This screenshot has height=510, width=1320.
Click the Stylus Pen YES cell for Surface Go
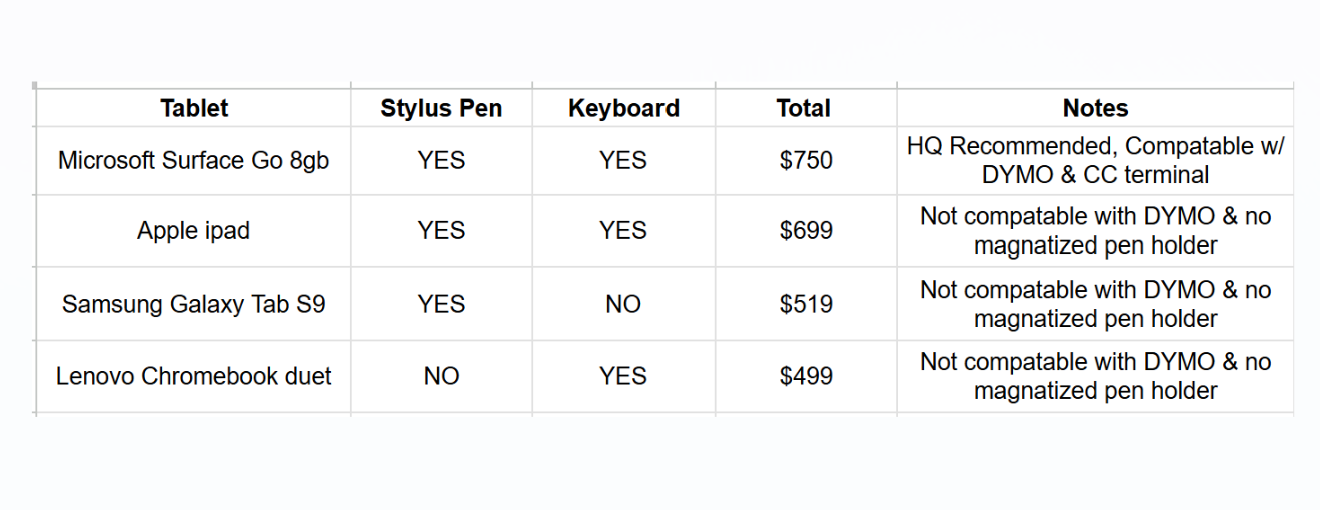click(441, 160)
